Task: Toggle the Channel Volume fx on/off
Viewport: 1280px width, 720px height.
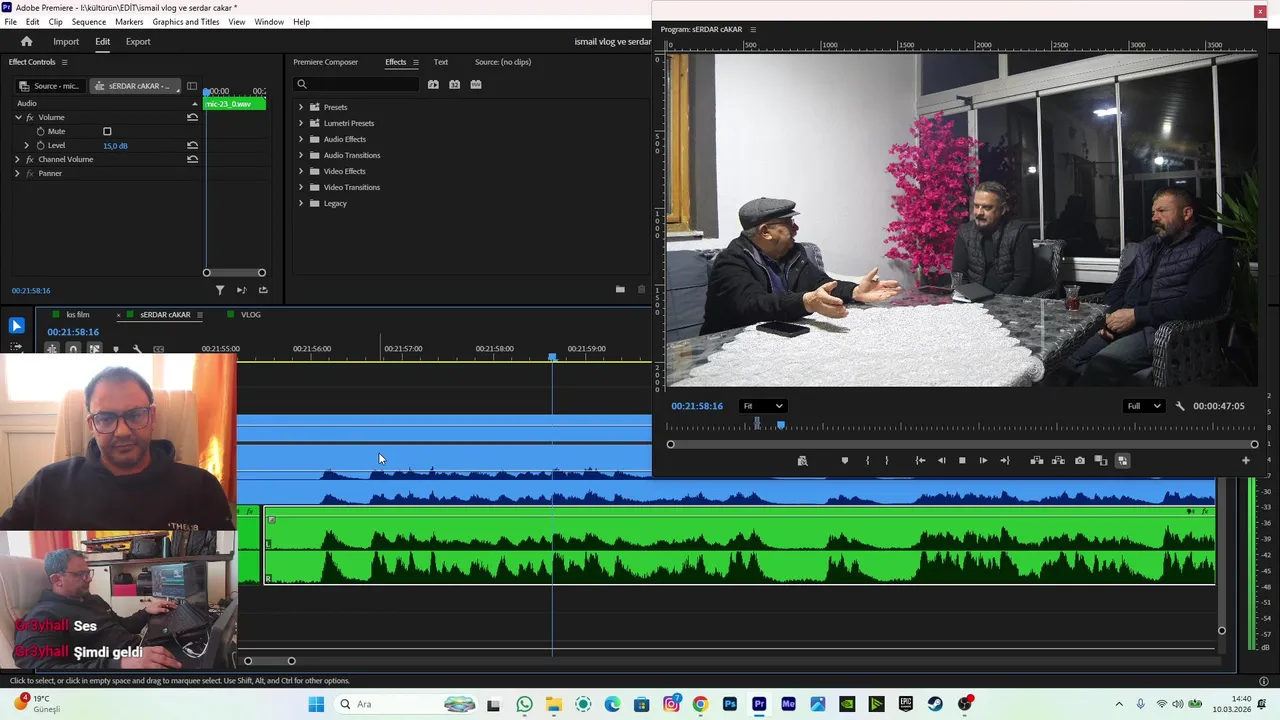Action: point(30,159)
